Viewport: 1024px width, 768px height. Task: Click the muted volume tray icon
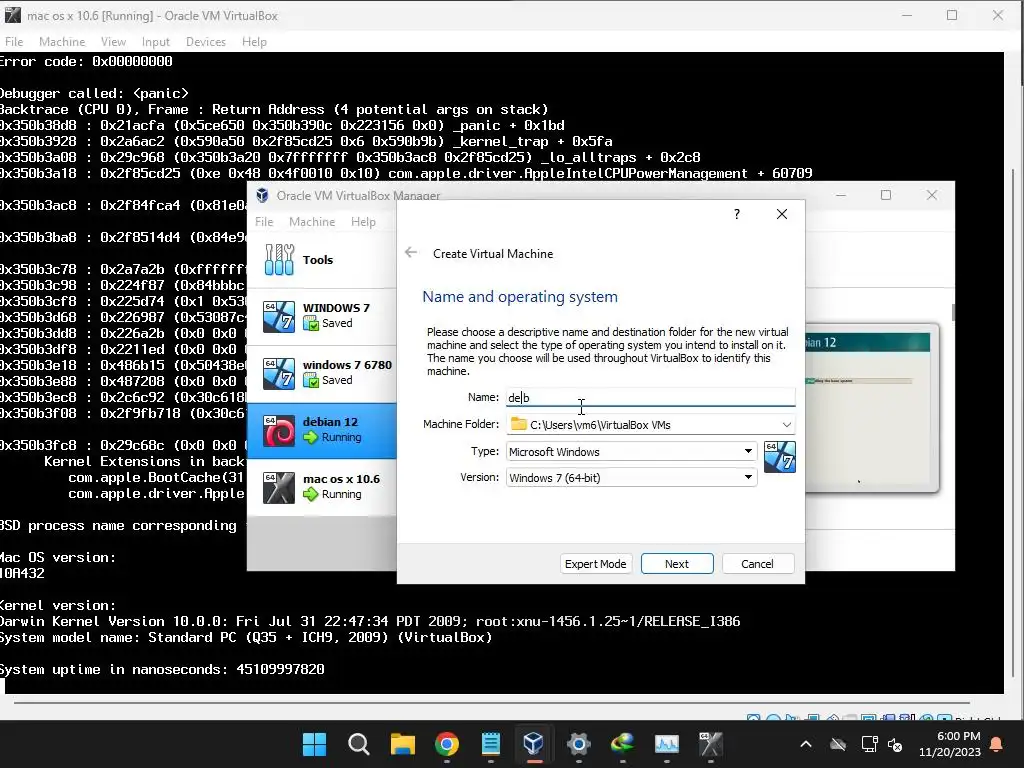pos(895,744)
